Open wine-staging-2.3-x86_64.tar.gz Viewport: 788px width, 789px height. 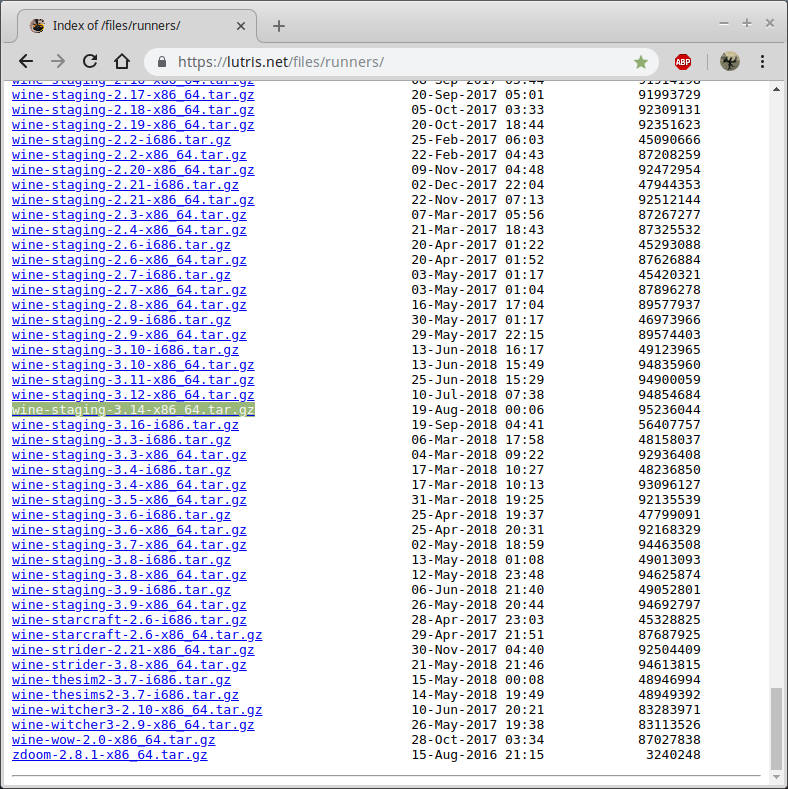129,215
